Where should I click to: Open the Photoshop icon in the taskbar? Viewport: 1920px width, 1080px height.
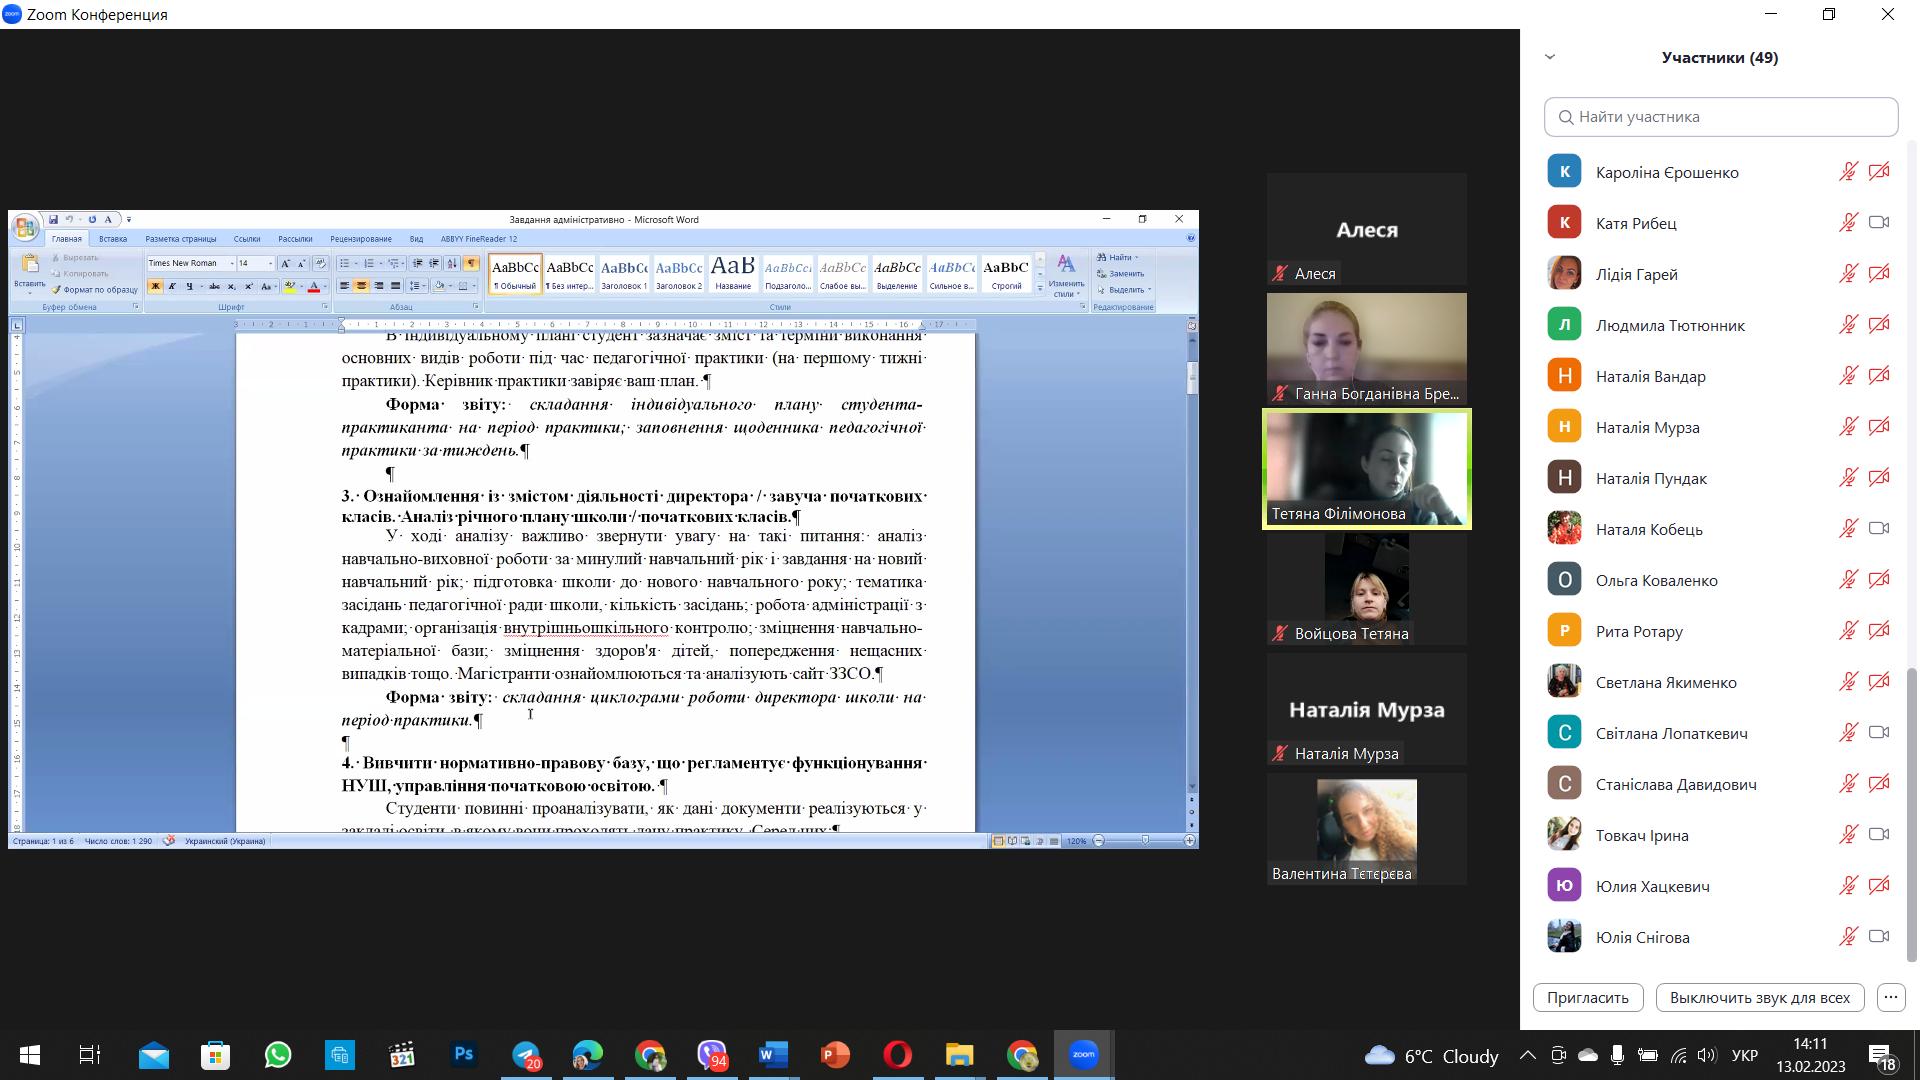(464, 1055)
